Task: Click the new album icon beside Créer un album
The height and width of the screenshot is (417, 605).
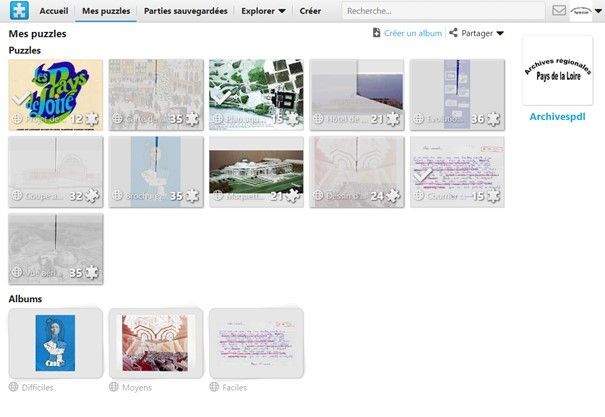Action: point(376,33)
